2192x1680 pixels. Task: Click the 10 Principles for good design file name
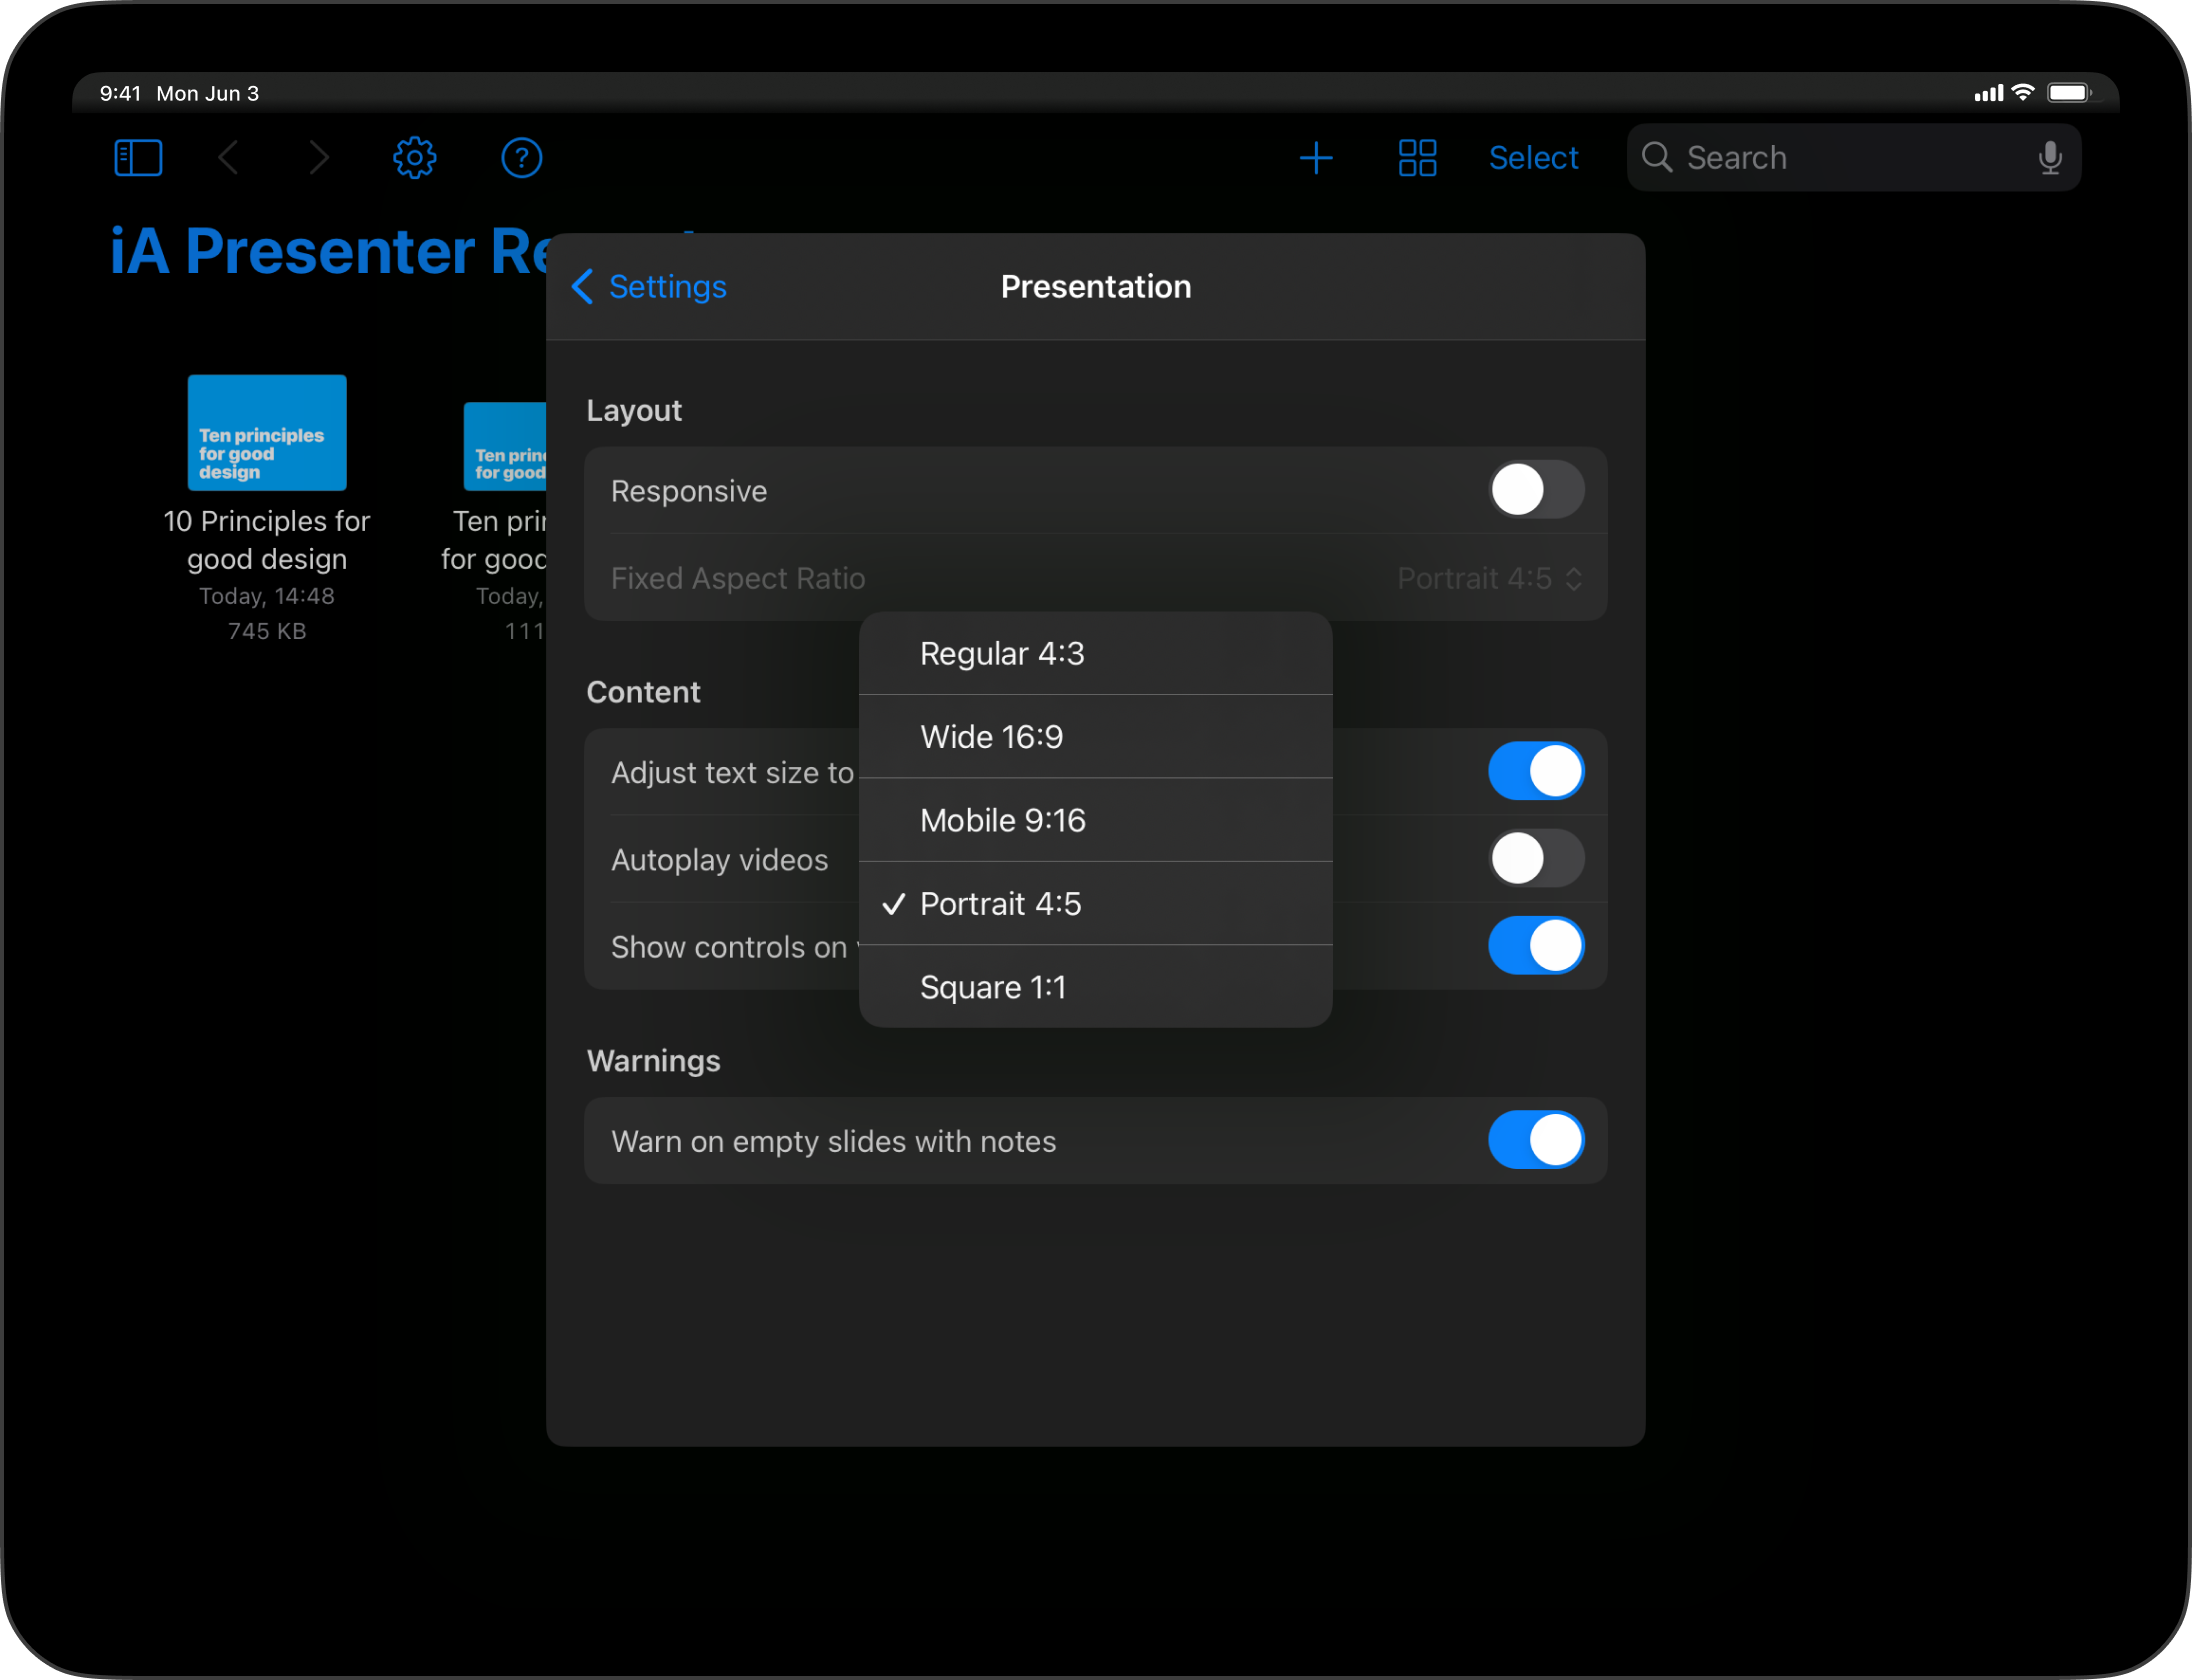(267, 540)
